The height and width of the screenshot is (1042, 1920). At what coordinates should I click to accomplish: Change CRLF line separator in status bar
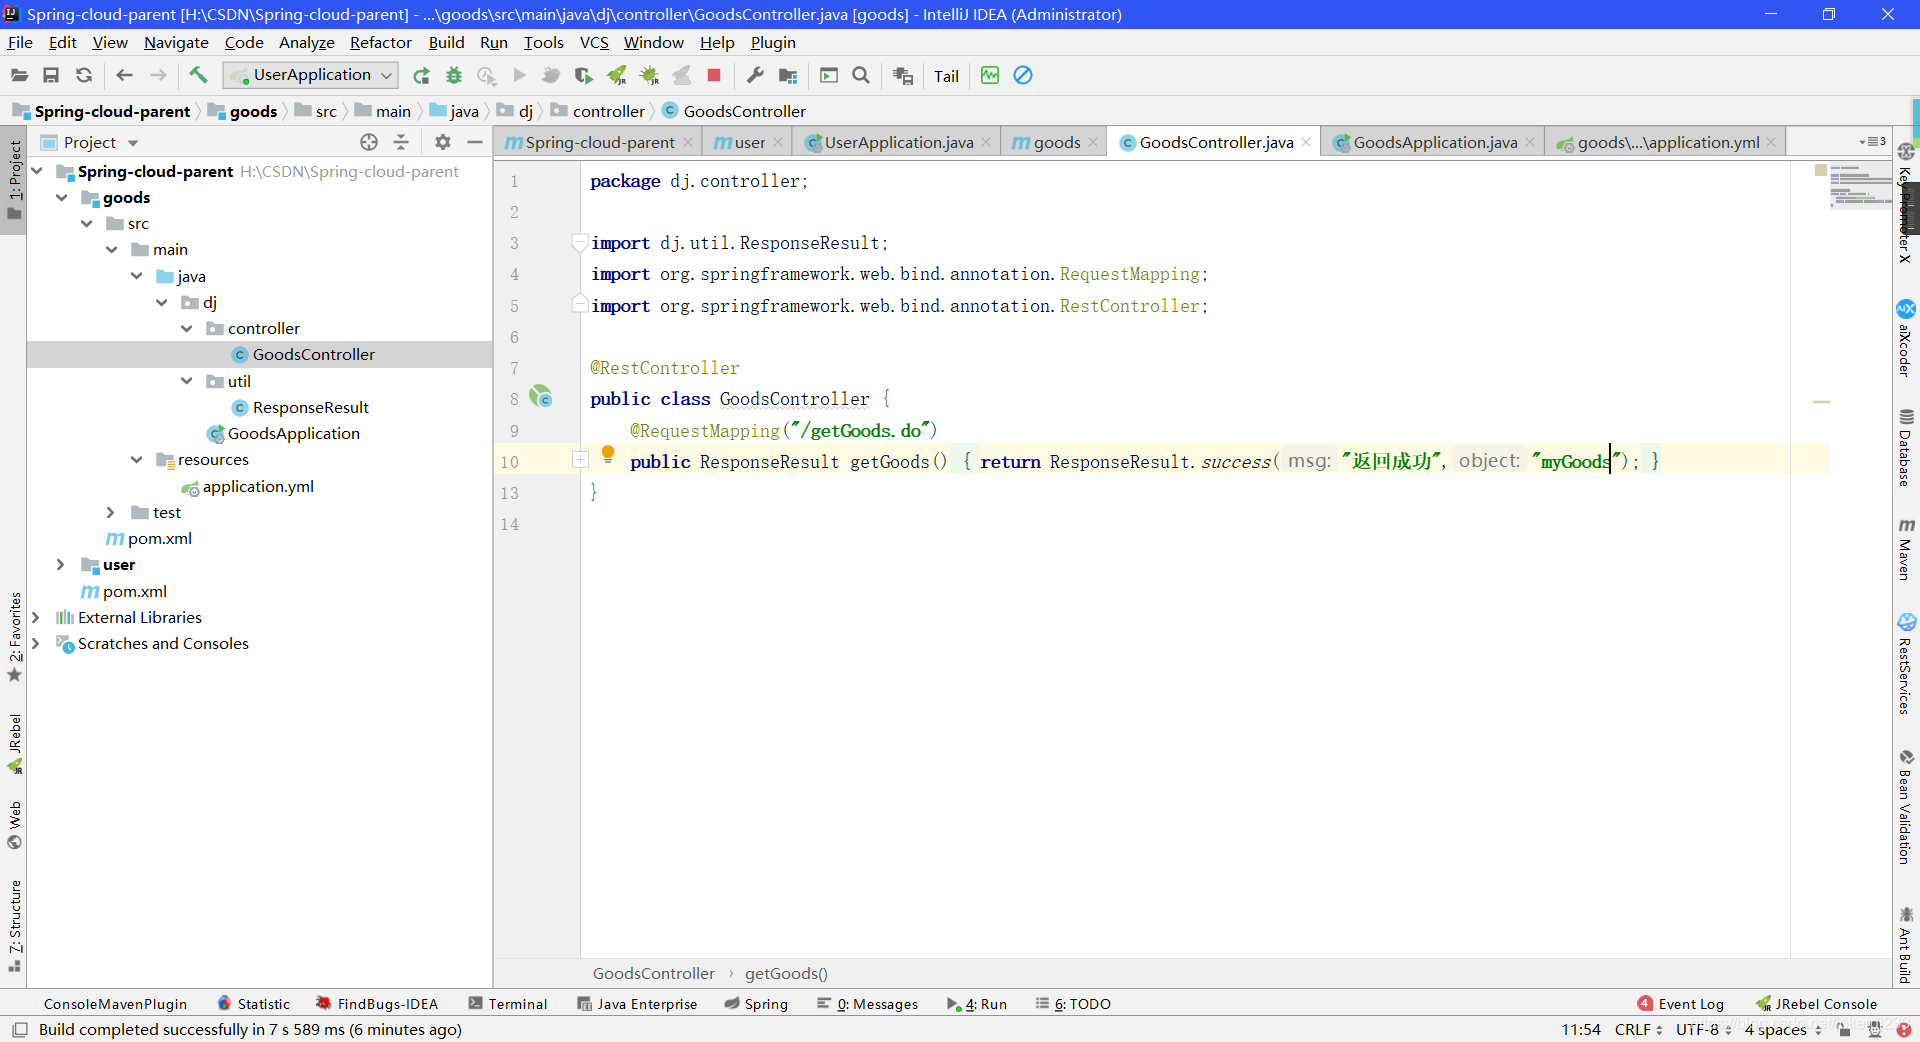pyautogui.click(x=1638, y=1029)
